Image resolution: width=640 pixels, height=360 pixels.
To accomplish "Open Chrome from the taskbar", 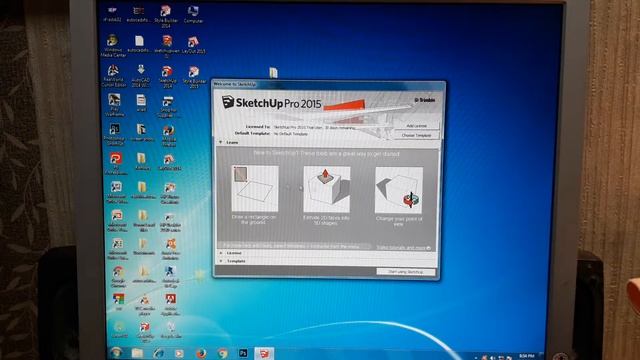I will pos(222,353).
